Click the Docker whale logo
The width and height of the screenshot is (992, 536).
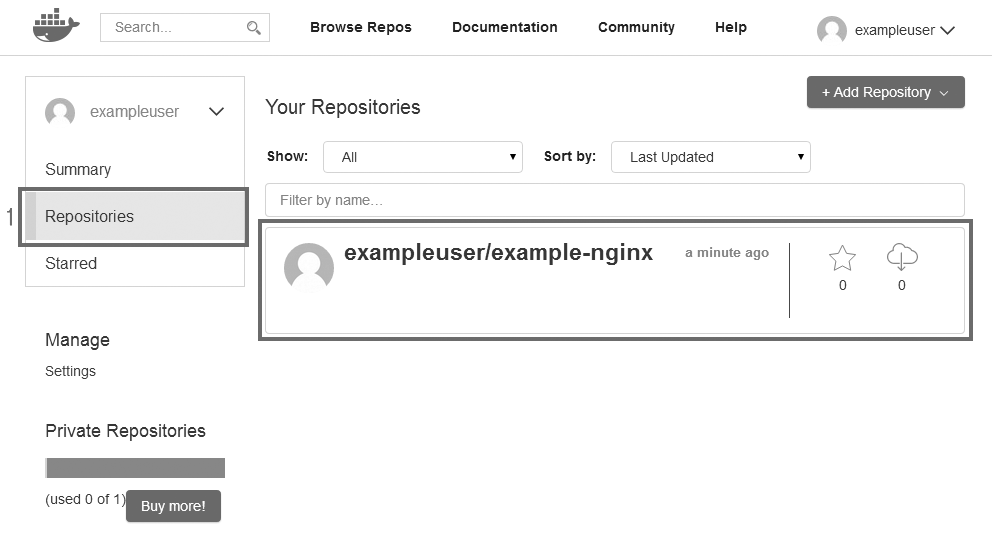[55, 26]
